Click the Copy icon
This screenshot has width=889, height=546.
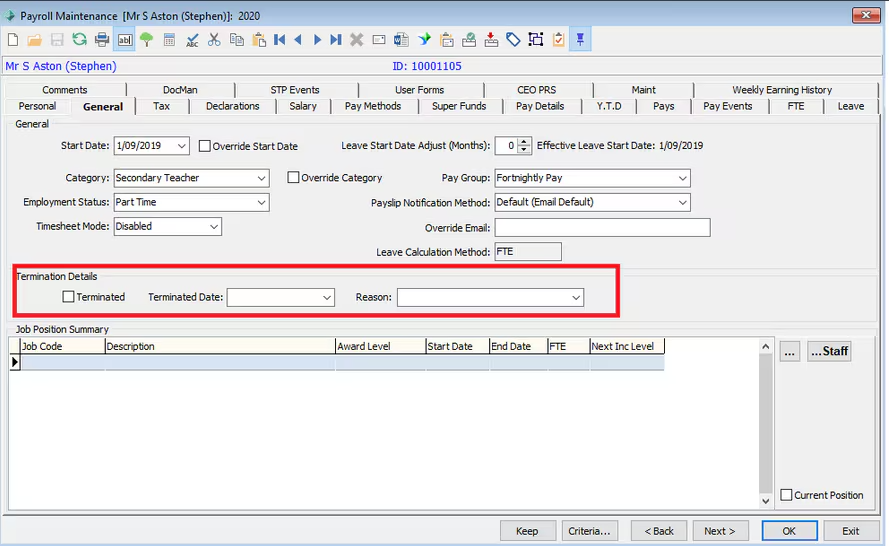point(236,40)
